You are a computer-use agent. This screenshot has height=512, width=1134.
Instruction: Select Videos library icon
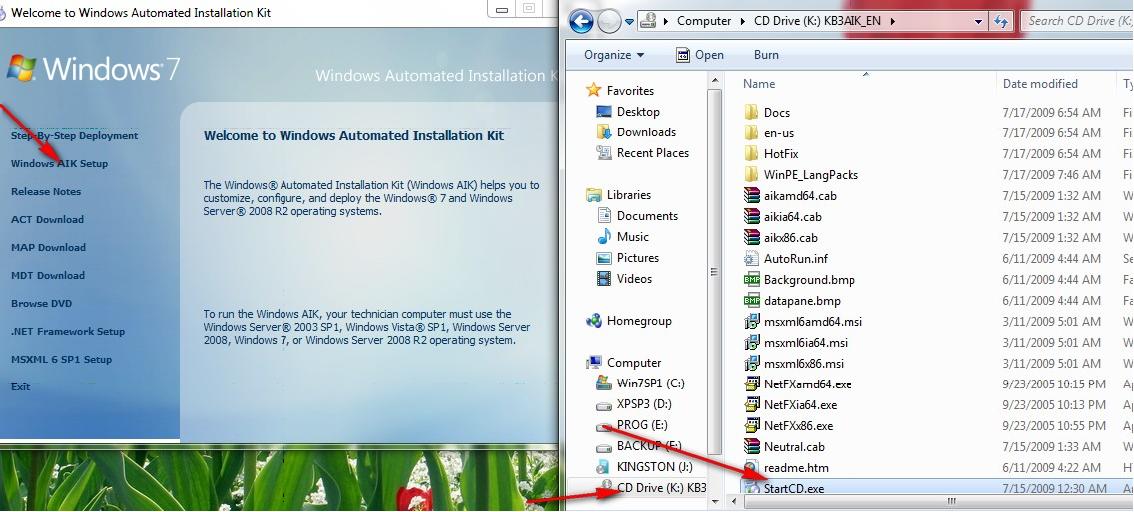pos(604,278)
